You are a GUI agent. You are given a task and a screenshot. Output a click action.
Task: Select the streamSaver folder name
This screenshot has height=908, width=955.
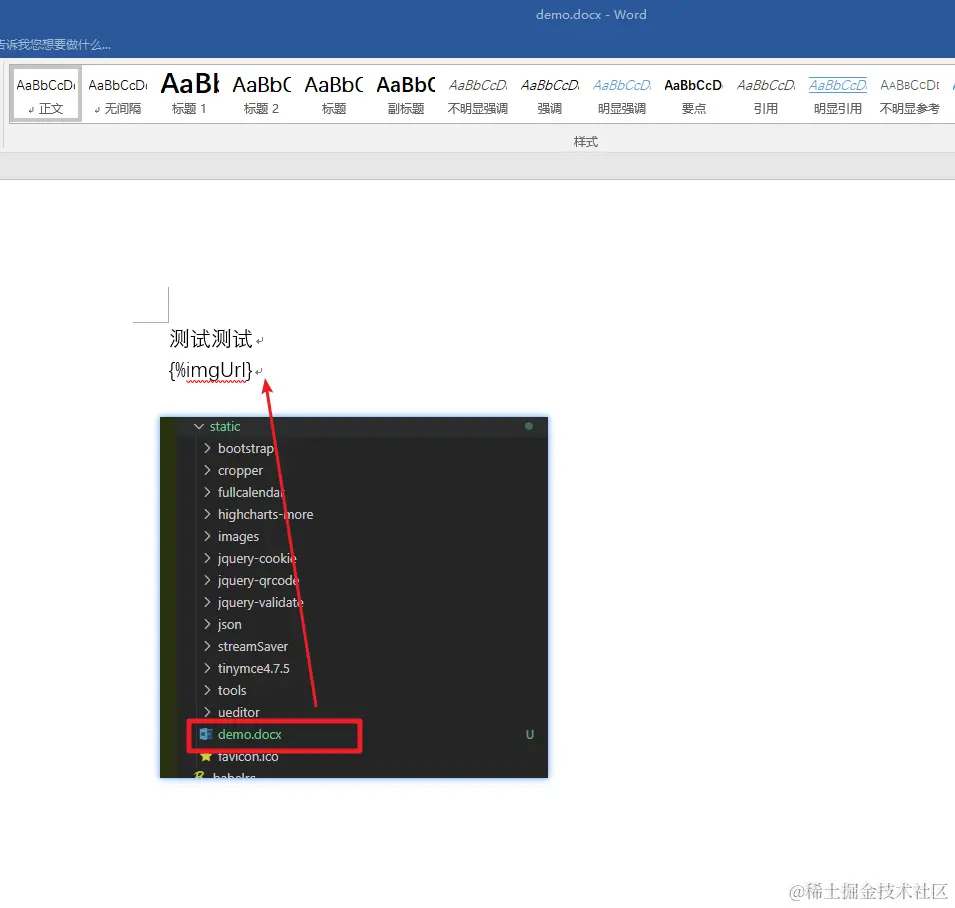pyautogui.click(x=253, y=646)
